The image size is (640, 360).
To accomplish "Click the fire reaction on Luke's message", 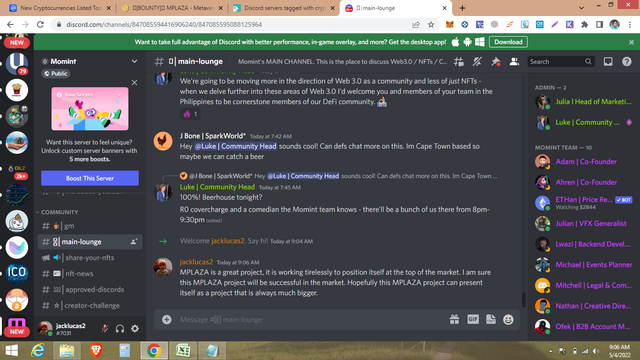I will click(x=190, y=114).
